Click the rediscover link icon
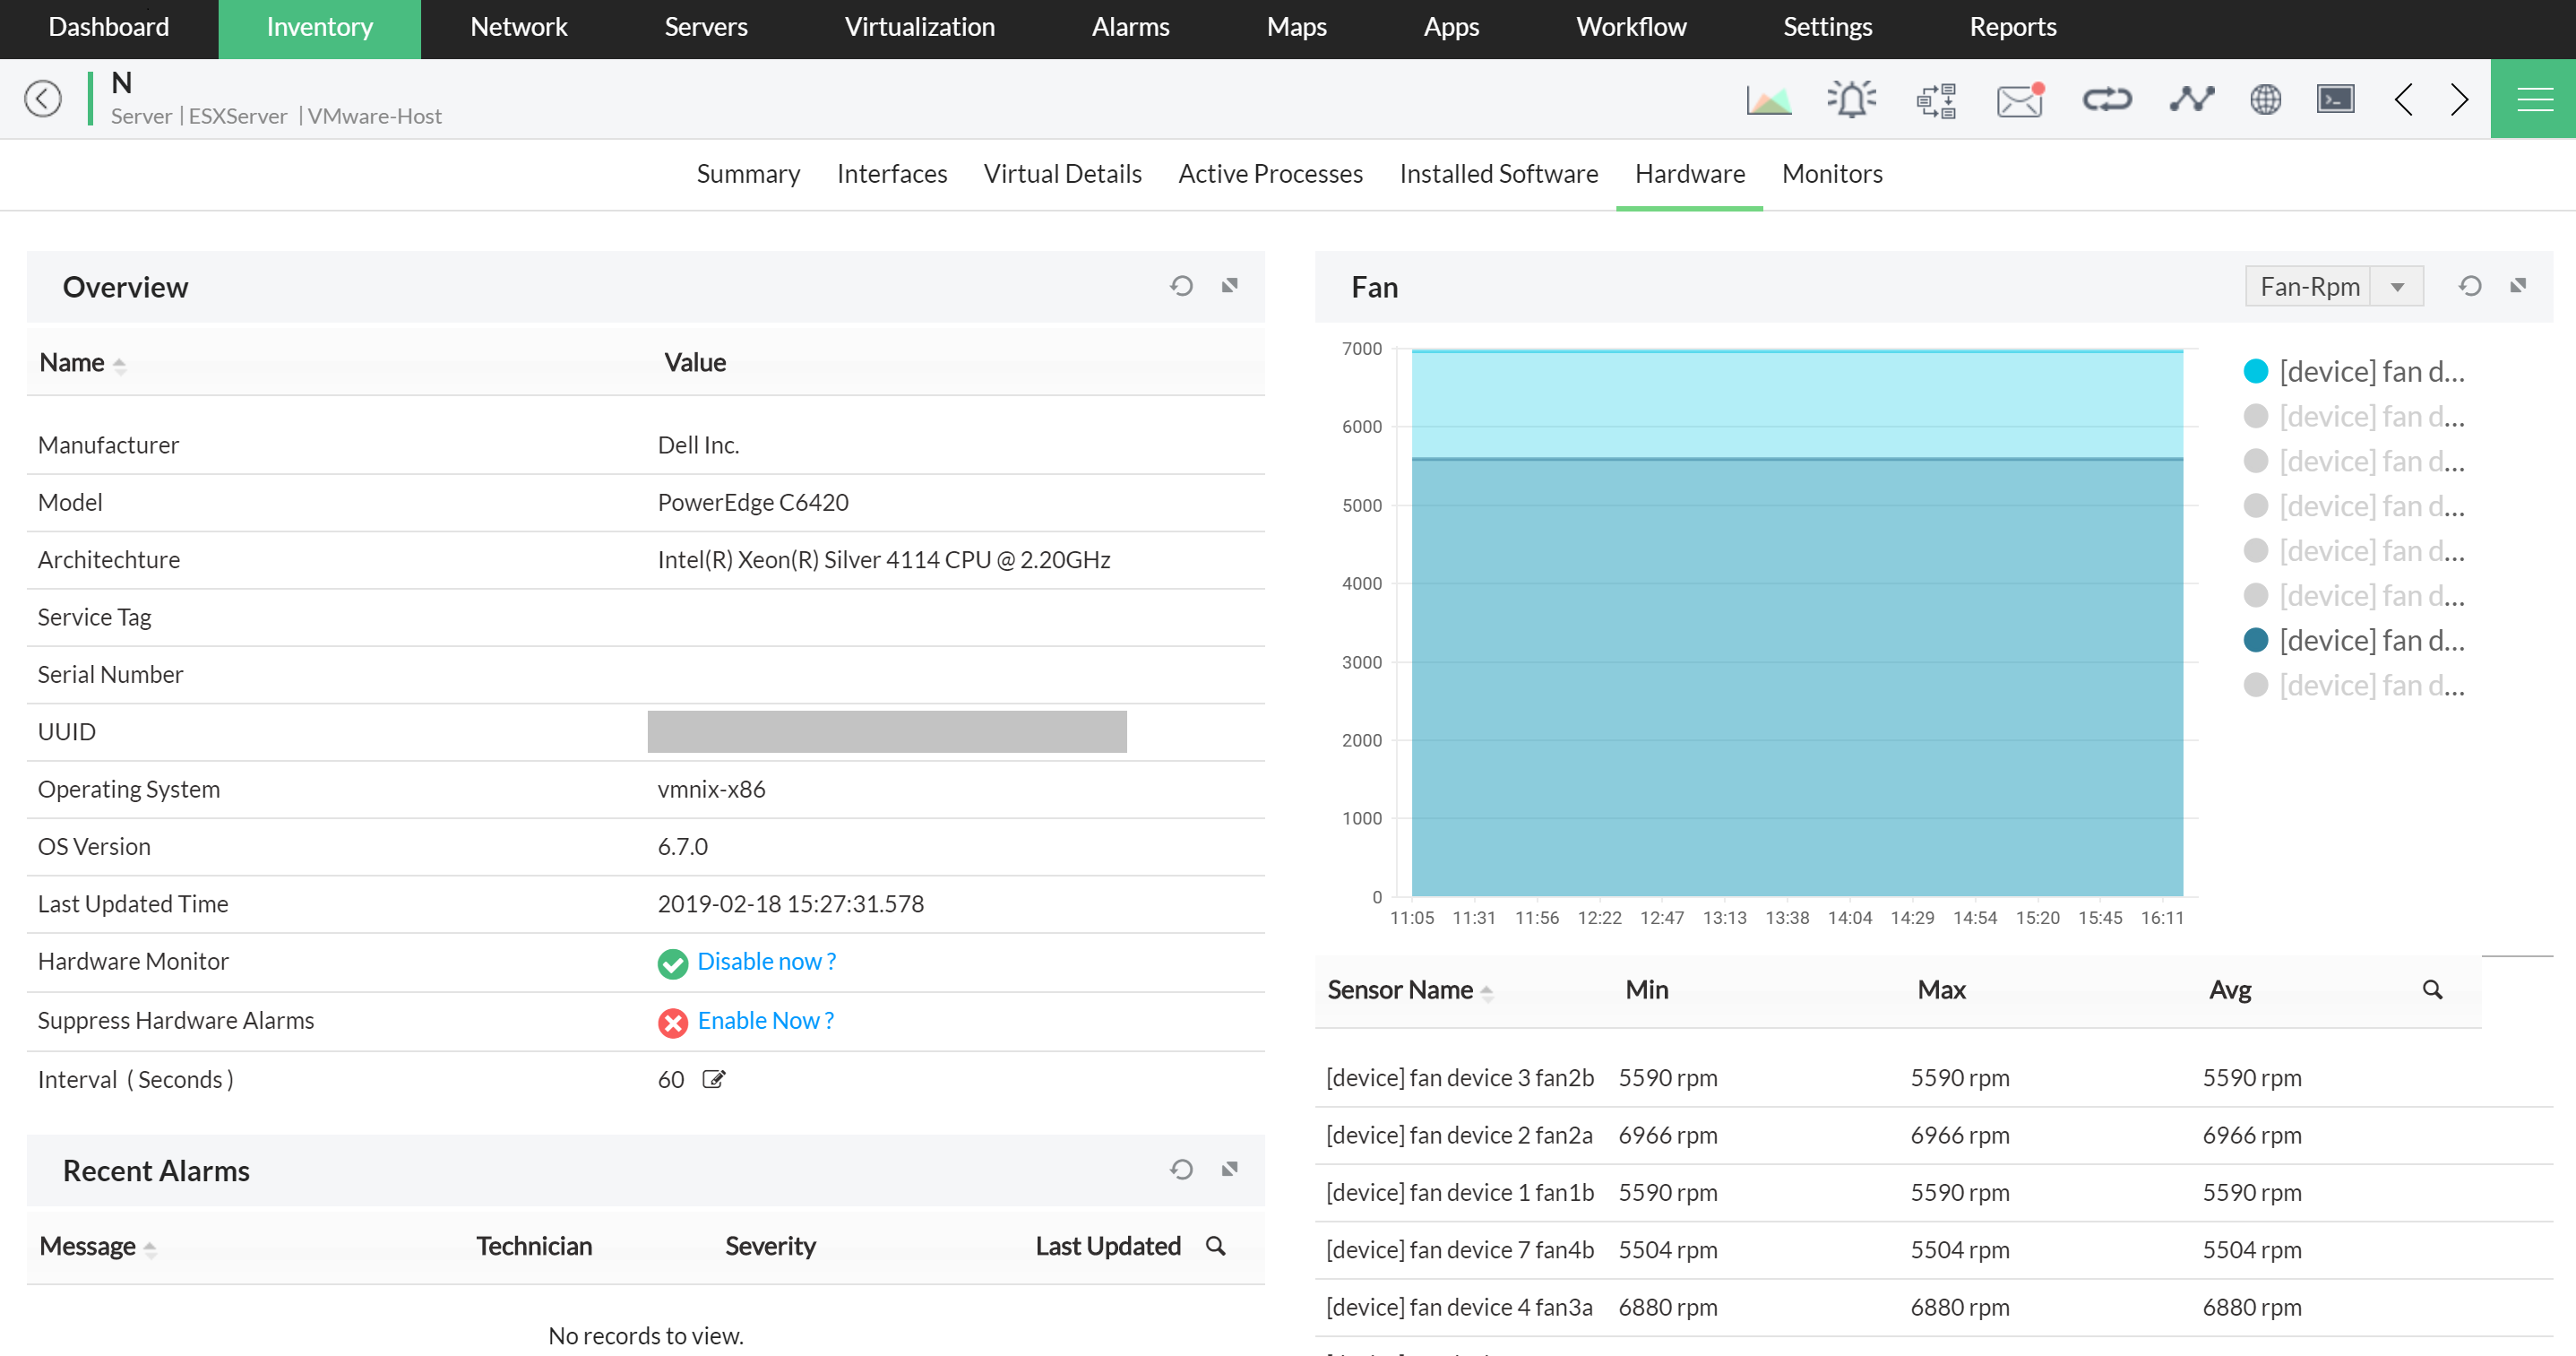The height and width of the screenshot is (1356, 2576). (2107, 99)
